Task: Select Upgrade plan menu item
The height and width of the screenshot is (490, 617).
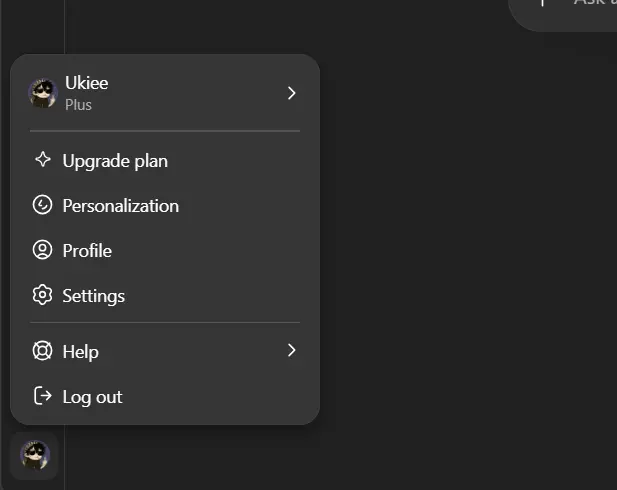Action: (x=165, y=161)
